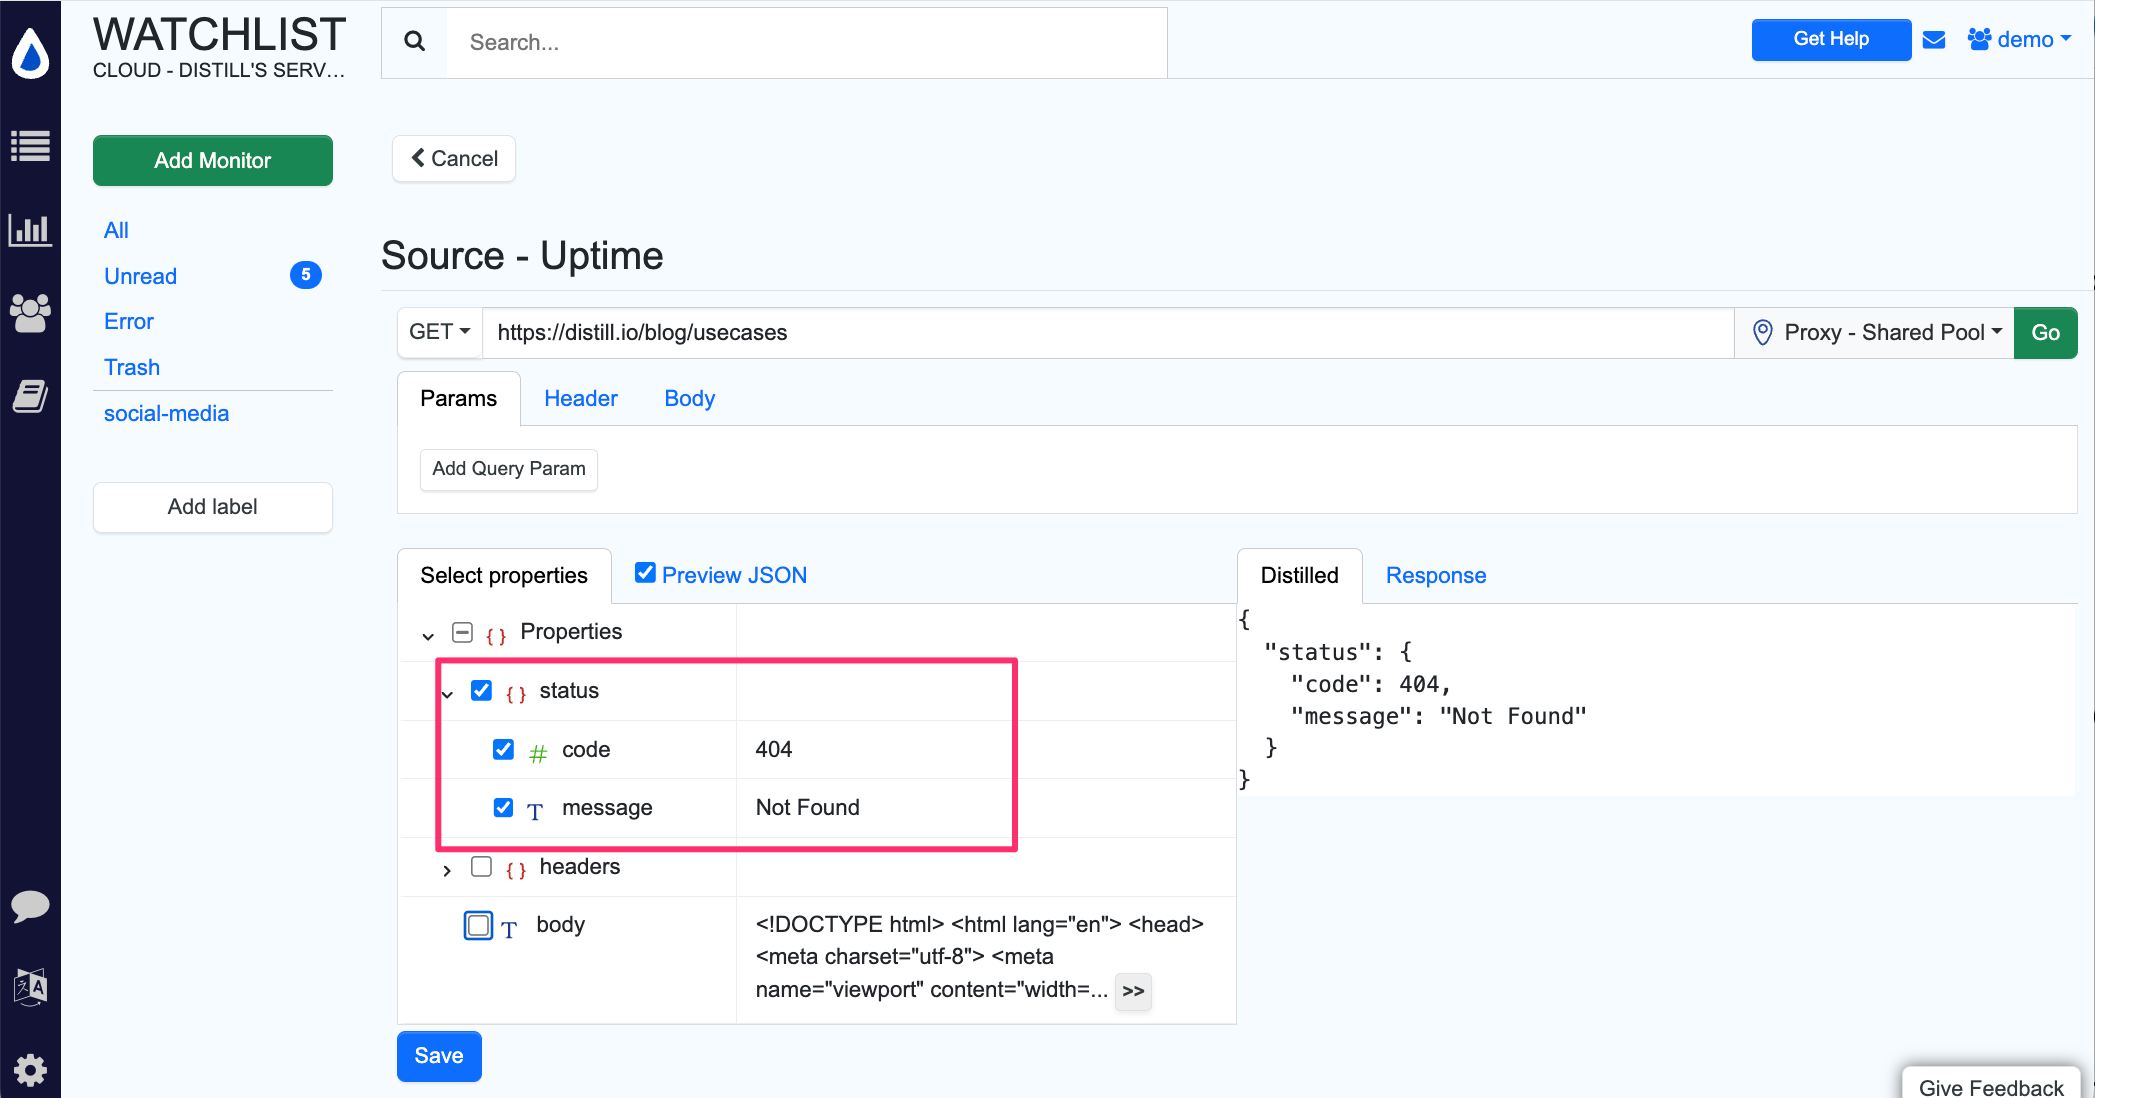Screen dimensions: 2136x1098
Task: Click the Add Monitor button
Action: click(212, 160)
